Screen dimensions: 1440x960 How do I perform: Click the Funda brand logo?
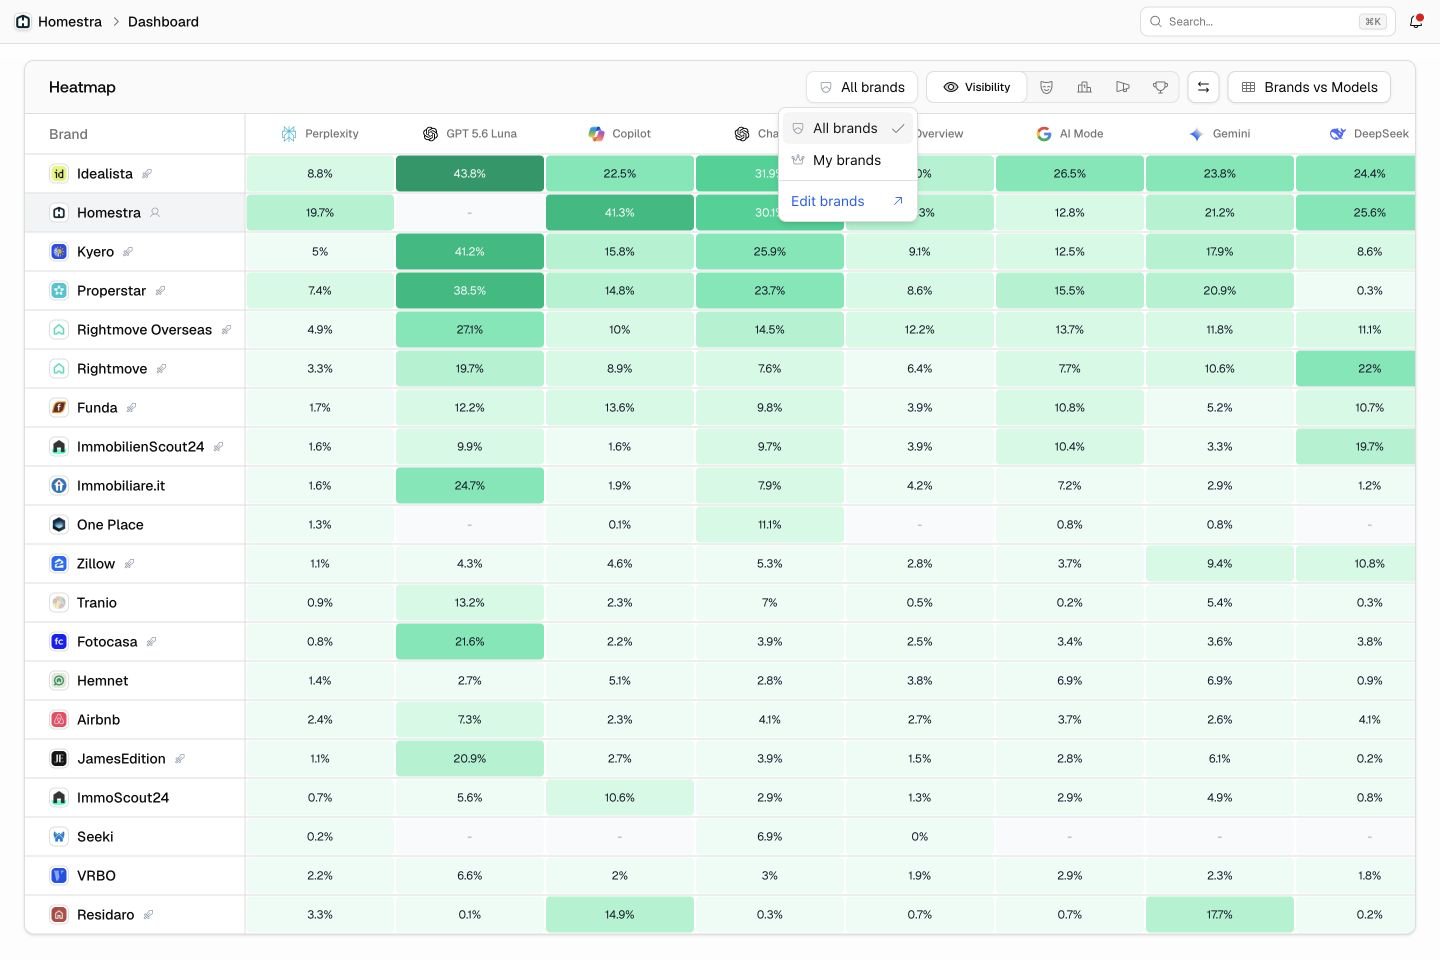tap(59, 408)
